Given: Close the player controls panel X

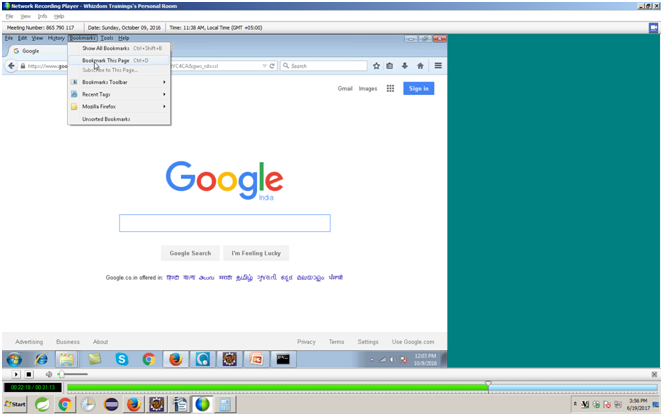Looking at the screenshot, I should pyautogui.click(x=654, y=375).
